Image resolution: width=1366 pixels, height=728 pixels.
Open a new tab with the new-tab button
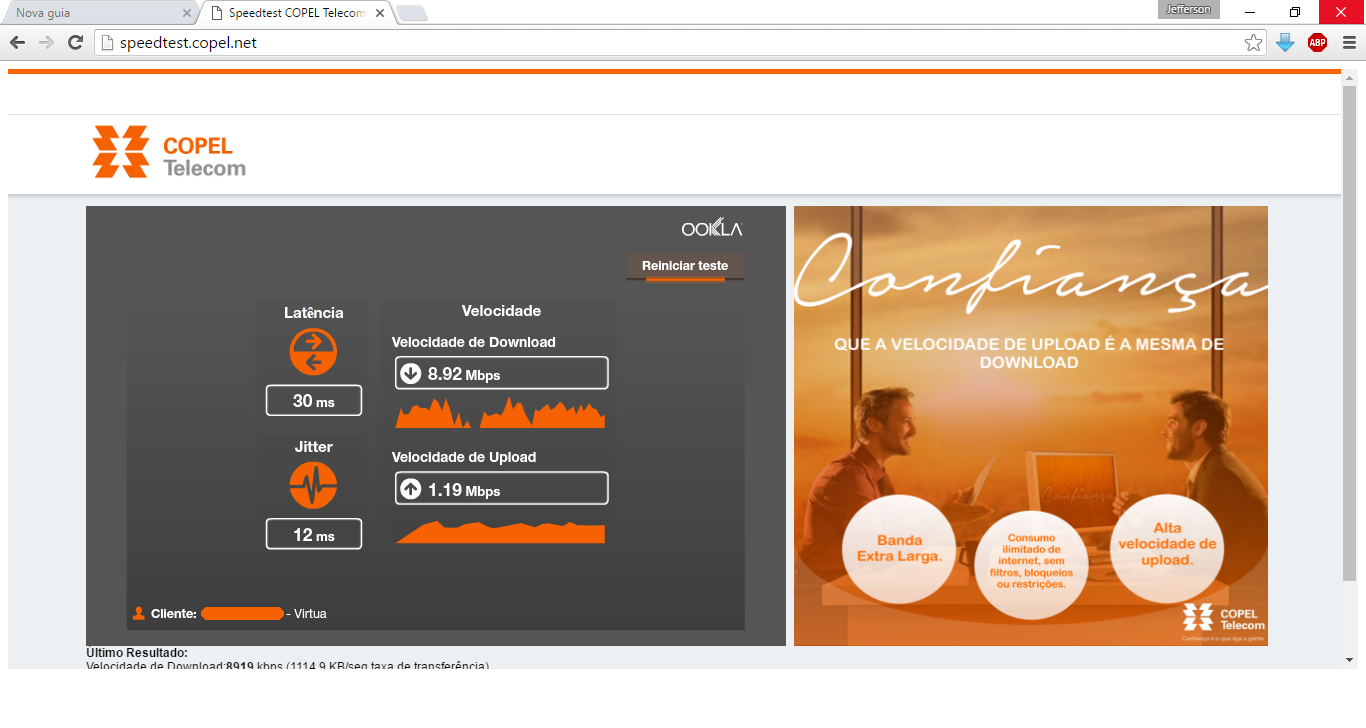[x=412, y=14]
